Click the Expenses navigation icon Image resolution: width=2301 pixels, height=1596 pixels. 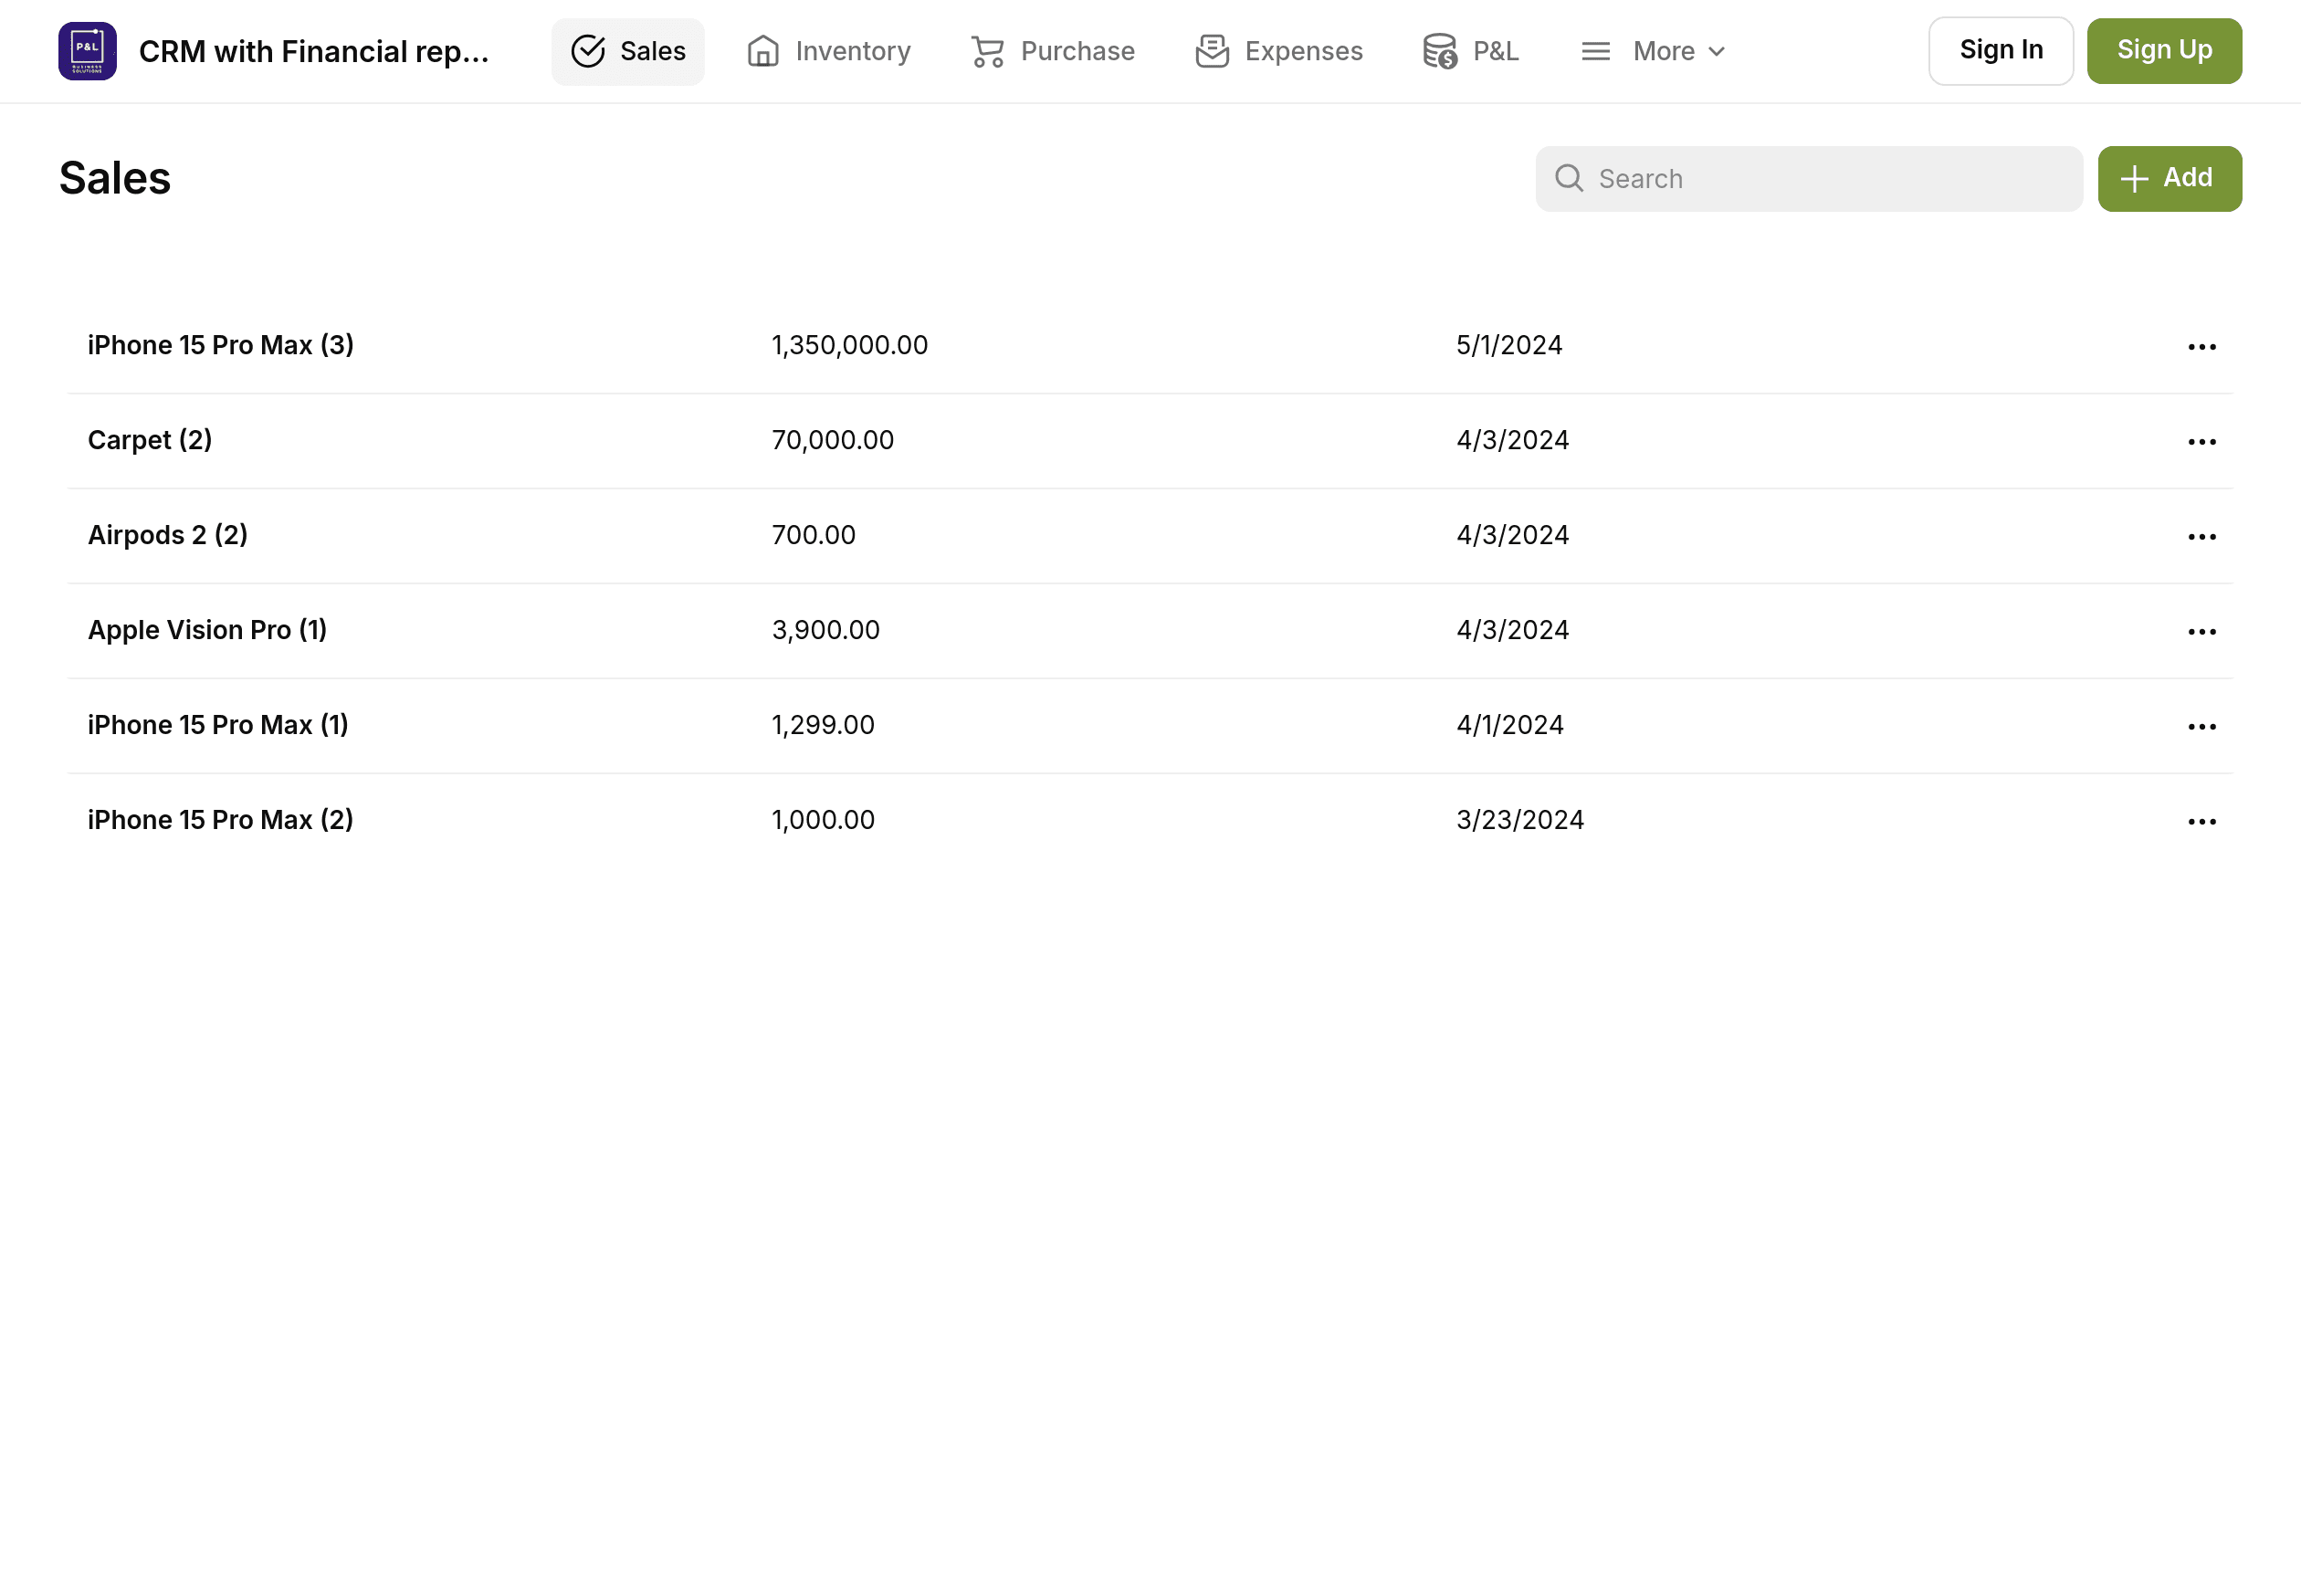click(1214, 51)
